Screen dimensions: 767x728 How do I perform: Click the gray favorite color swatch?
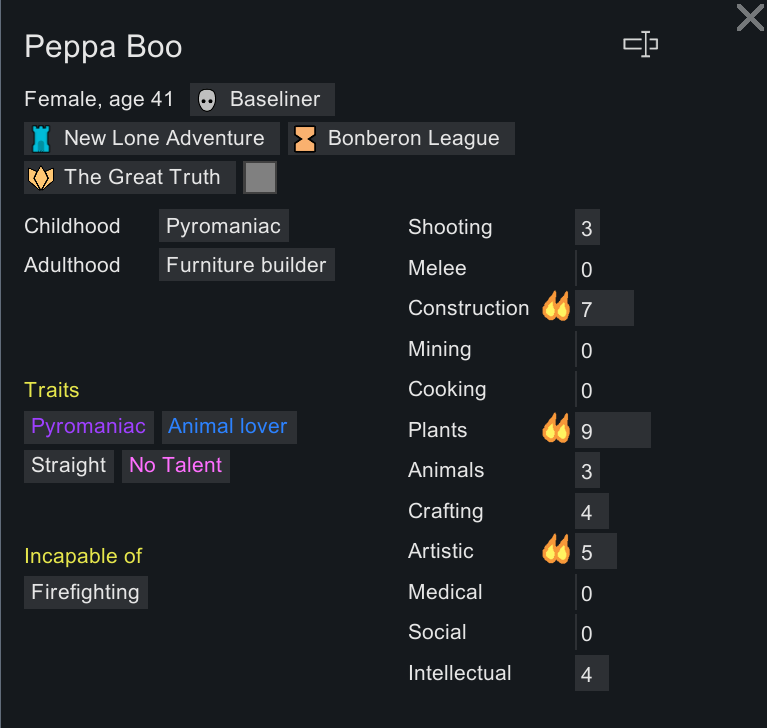tap(260, 178)
